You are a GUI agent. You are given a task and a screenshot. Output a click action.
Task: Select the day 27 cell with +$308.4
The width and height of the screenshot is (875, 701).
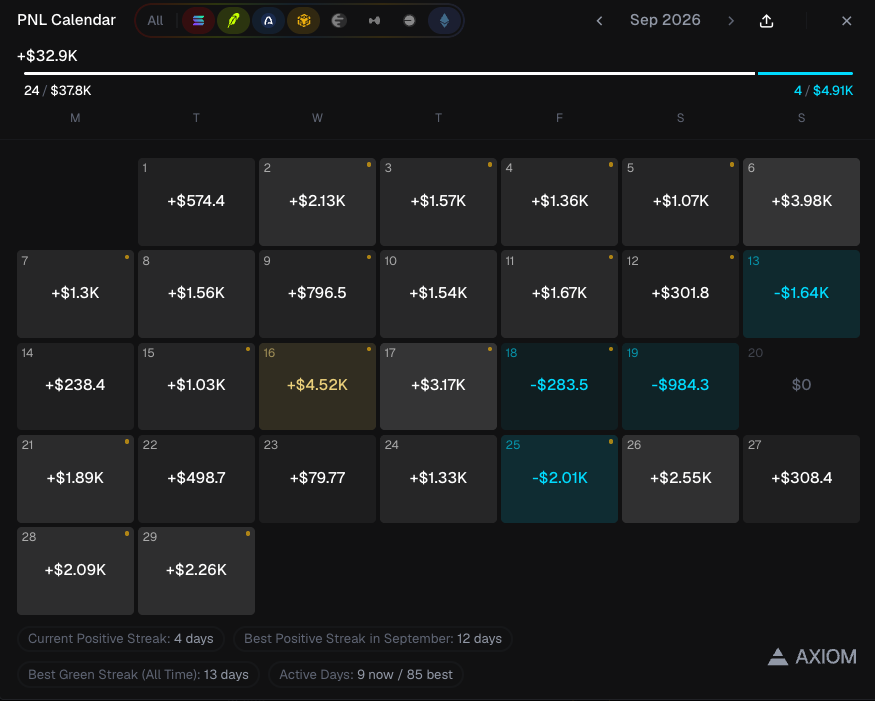(x=801, y=479)
